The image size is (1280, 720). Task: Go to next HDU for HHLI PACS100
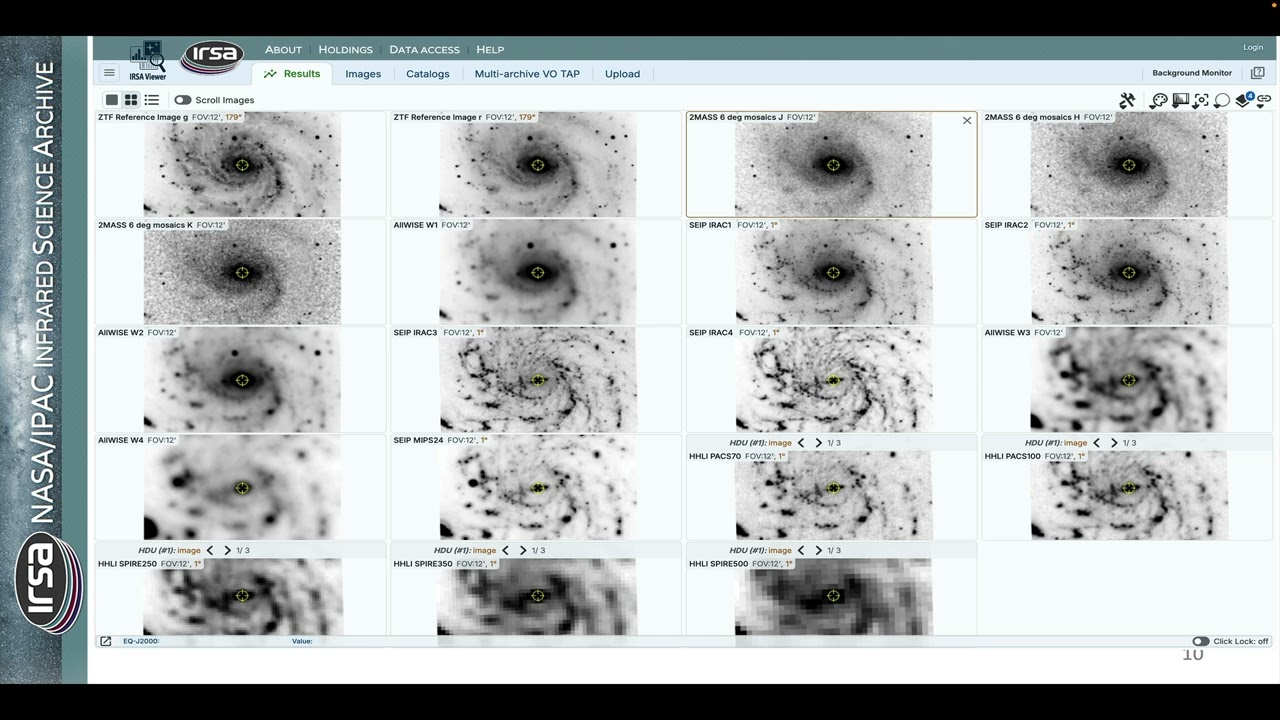tap(1114, 443)
